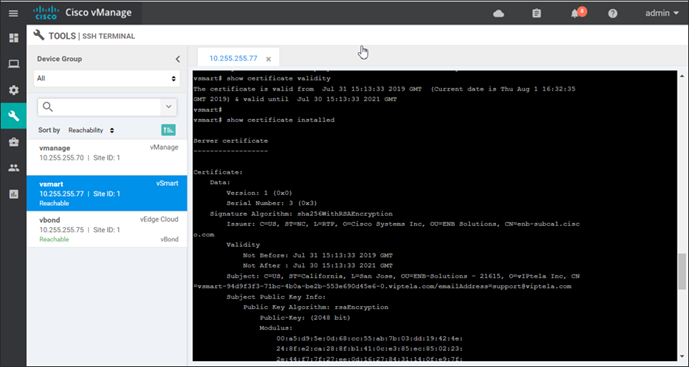Open the notifications bell icon
The width and height of the screenshot is (689, 367).
[575, 14]
